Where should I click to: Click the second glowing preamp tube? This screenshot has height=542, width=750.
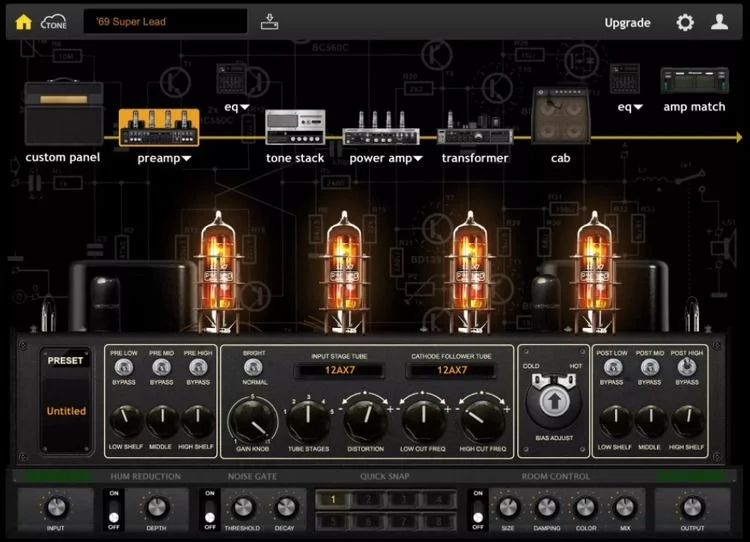pos(344,272)
